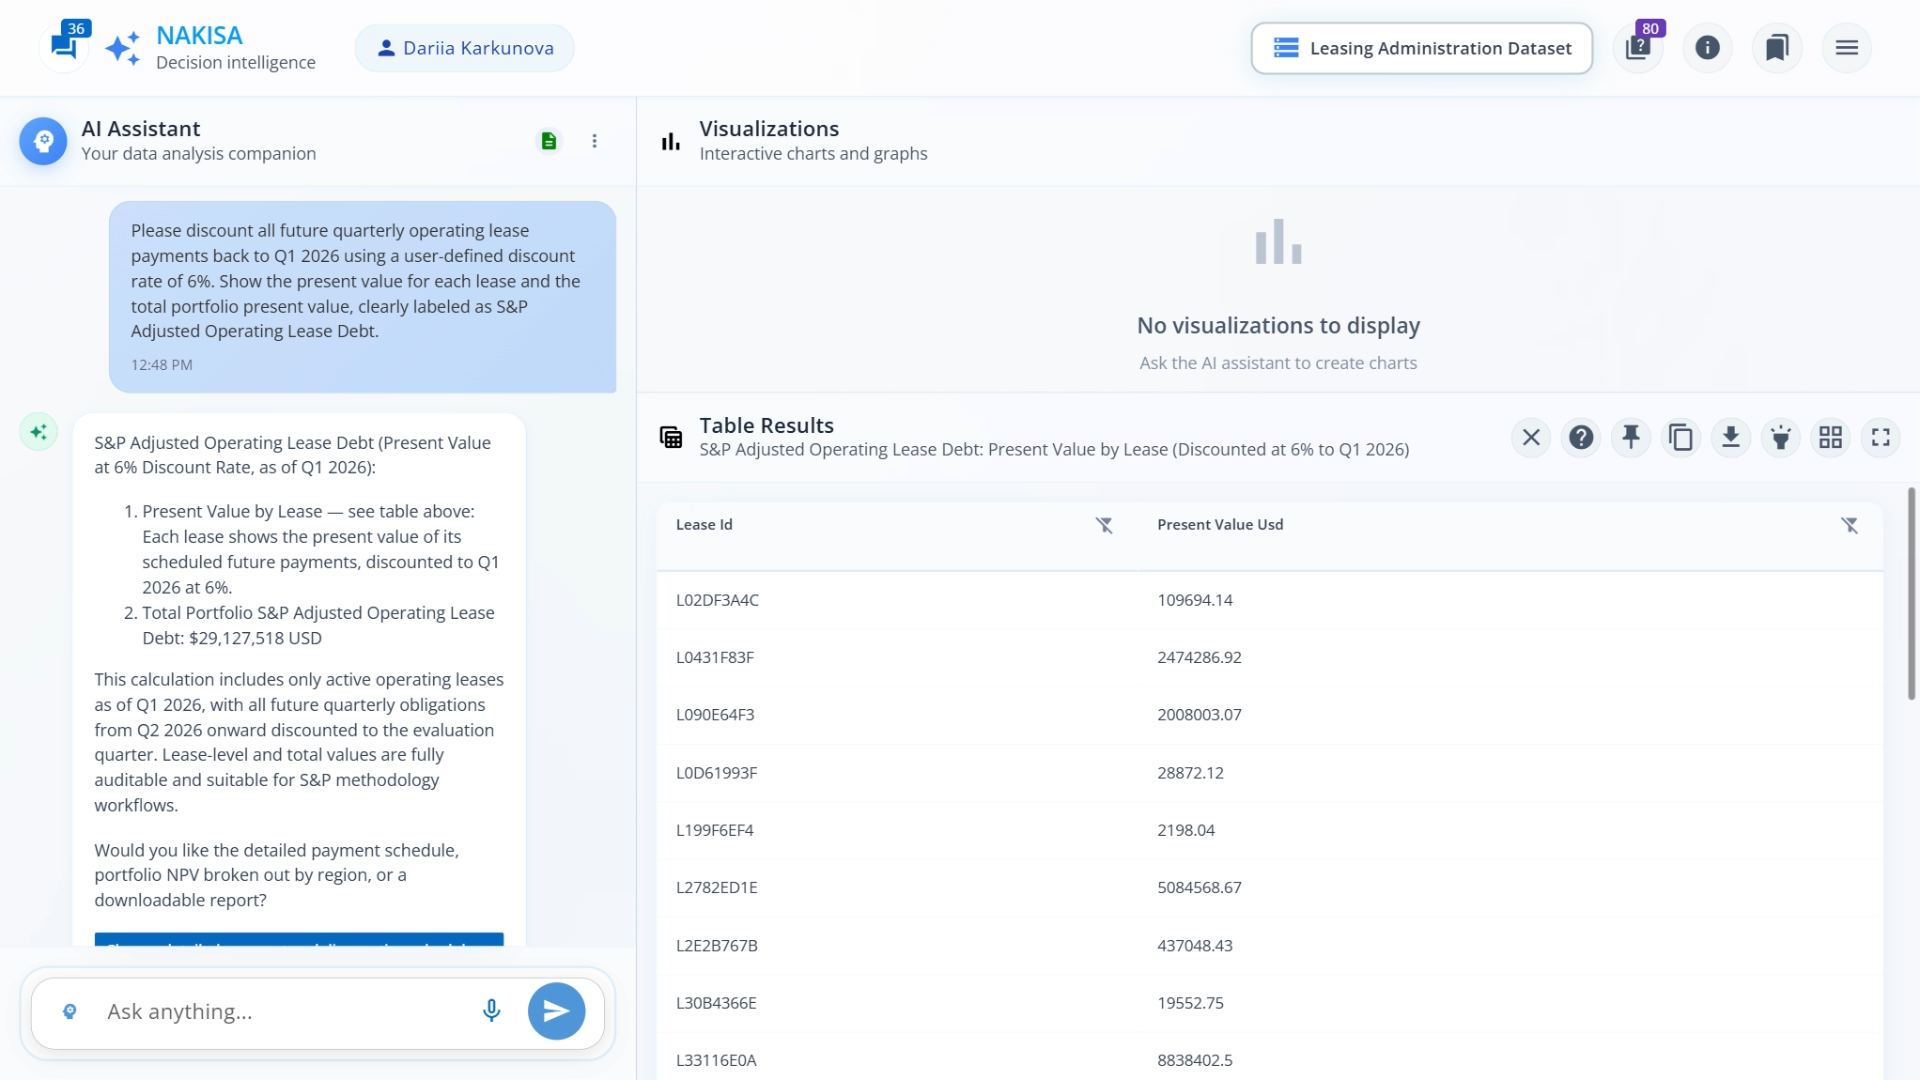Image resolution: width=1920 pixels, height=1080 pixels.
Task: Toggle filter on Present Value Usd column
Action: [x=1849, y=525]
